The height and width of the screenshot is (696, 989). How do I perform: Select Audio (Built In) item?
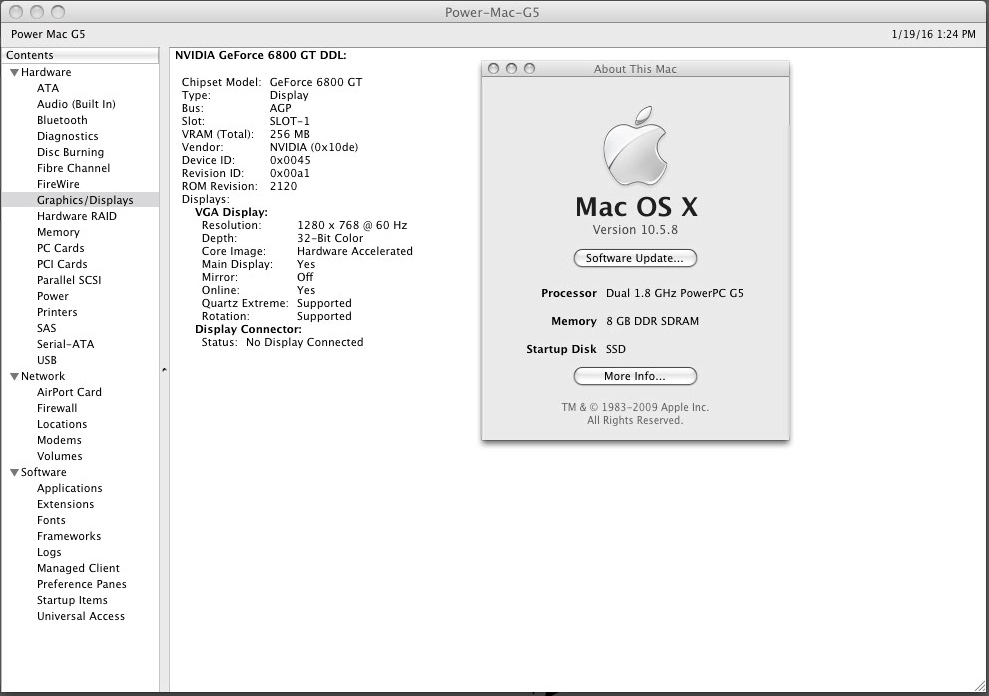point(76,104)
